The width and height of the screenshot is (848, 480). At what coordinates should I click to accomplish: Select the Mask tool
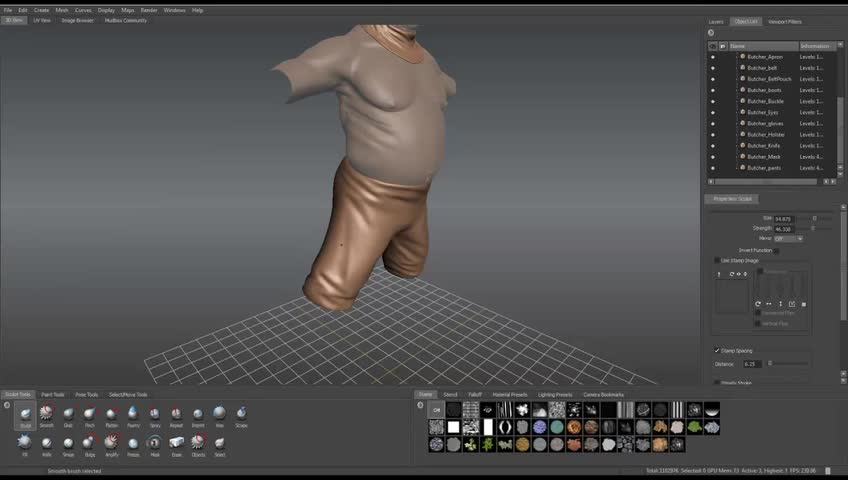tap(155, 445)
